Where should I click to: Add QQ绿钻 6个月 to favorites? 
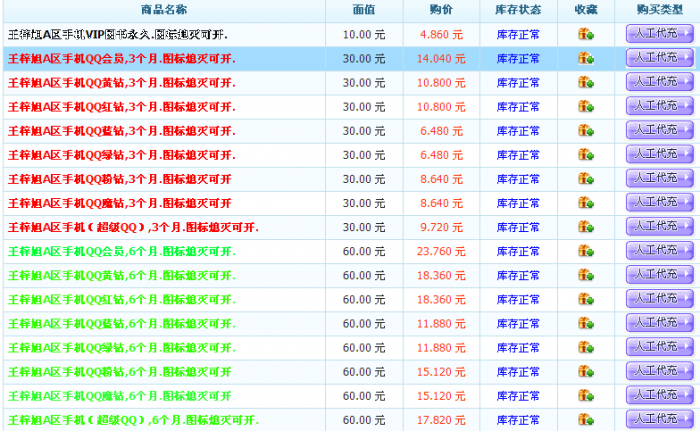pos(586,347)
